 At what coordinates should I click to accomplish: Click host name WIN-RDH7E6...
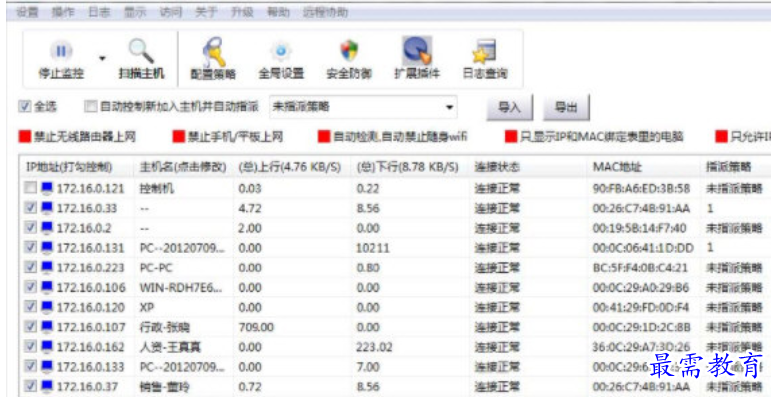181,287
